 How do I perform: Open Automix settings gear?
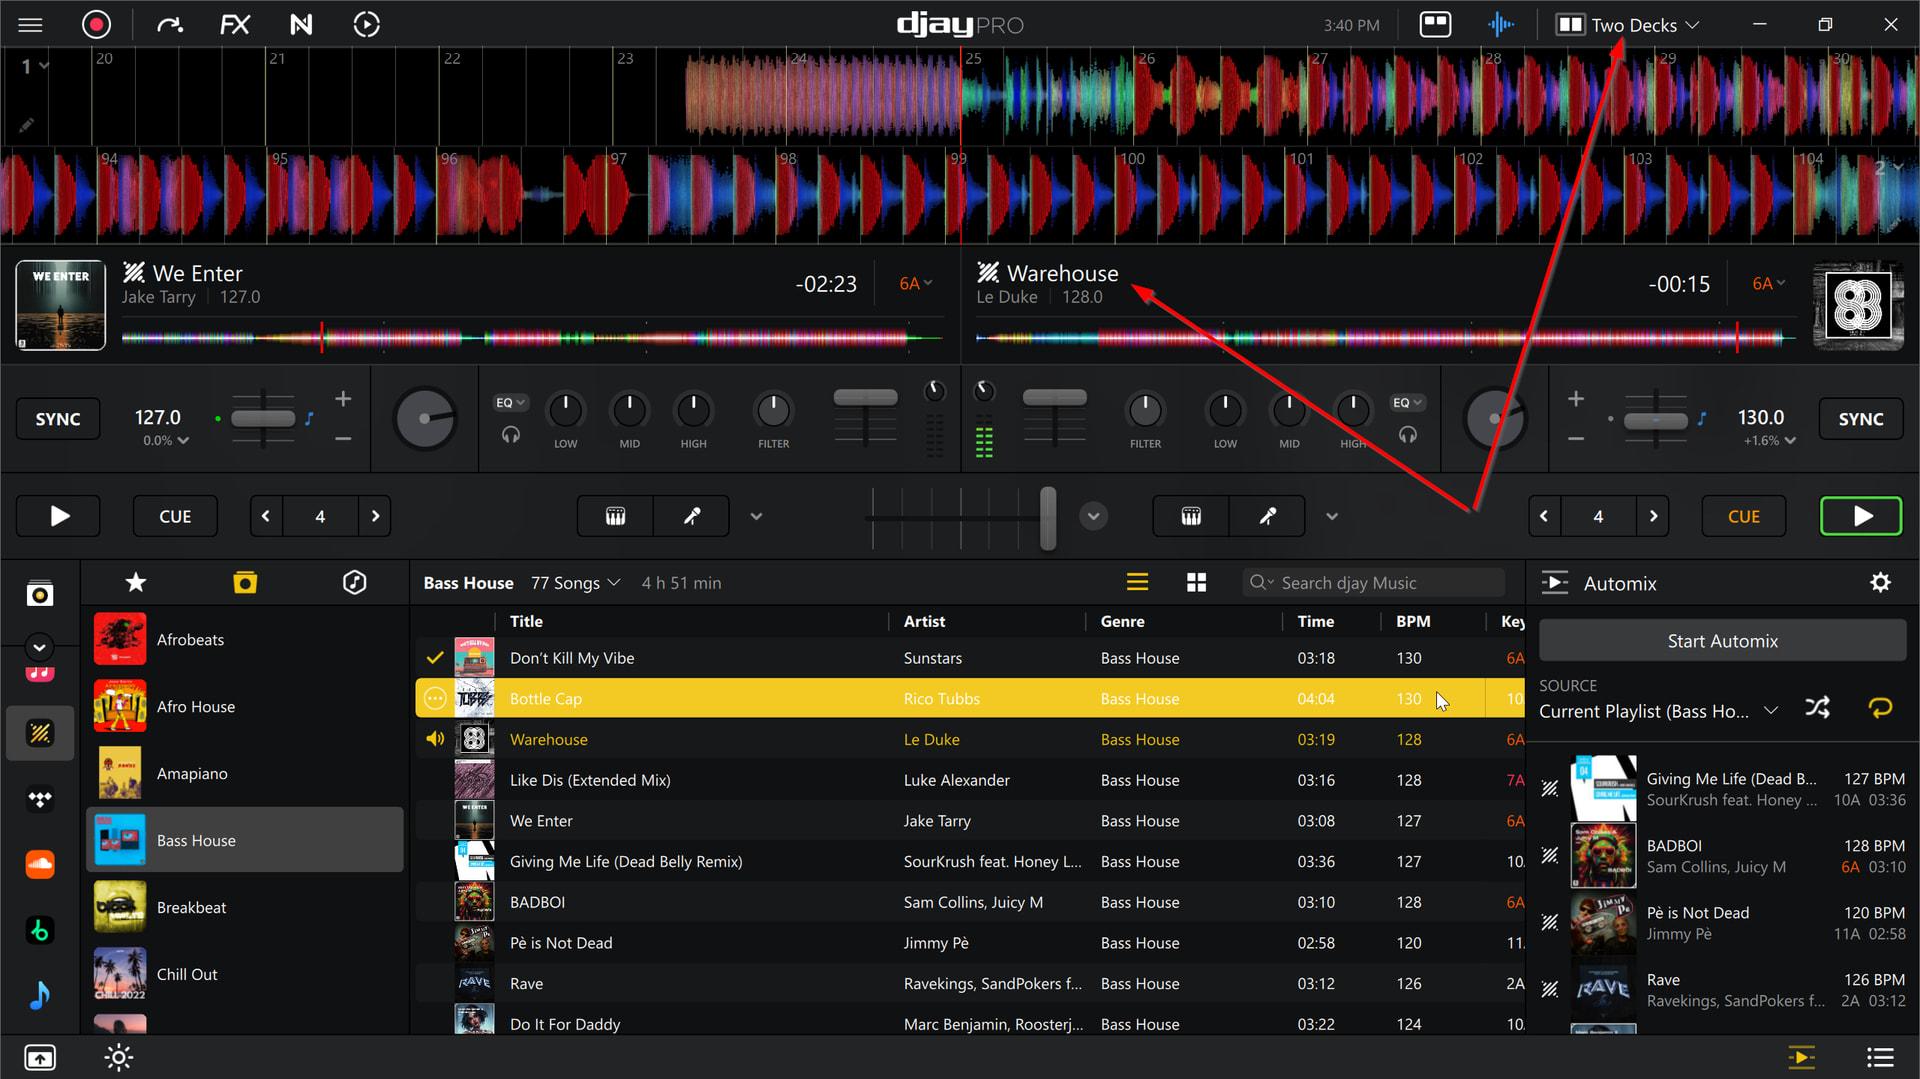pyautogui.click(x=1880, y=583)
